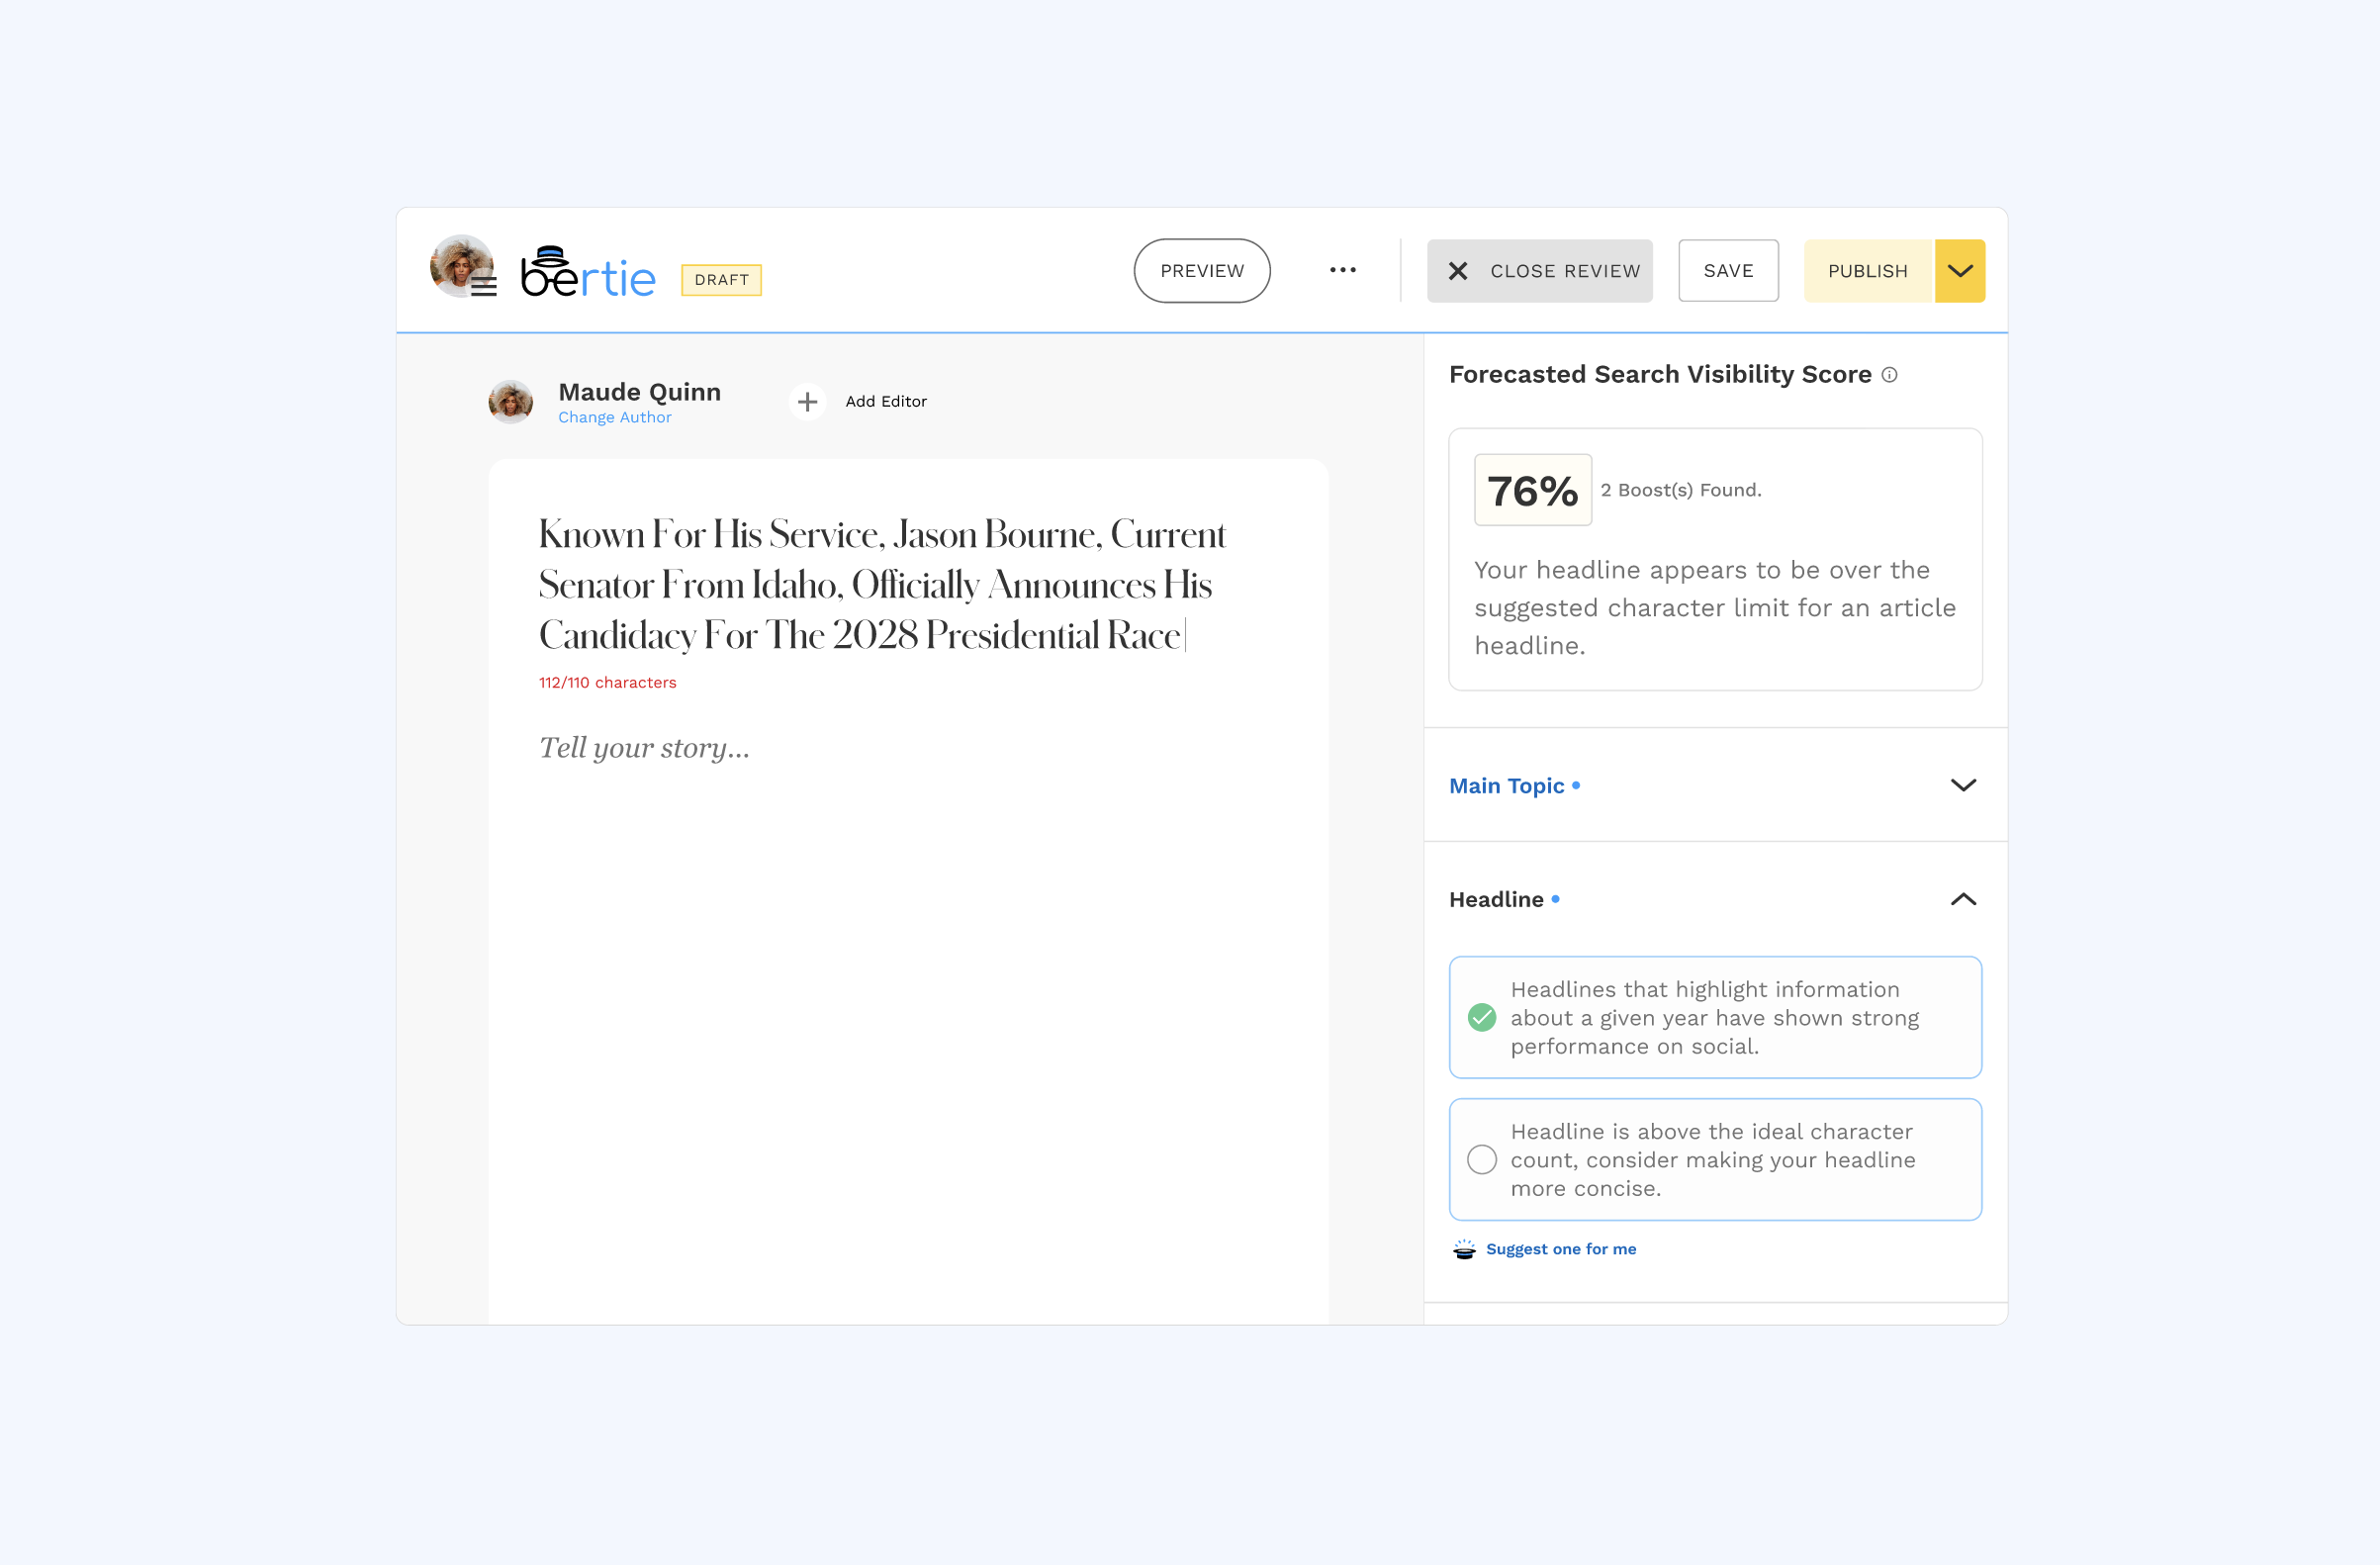Click the X icon to close review

click(1458, 271)
